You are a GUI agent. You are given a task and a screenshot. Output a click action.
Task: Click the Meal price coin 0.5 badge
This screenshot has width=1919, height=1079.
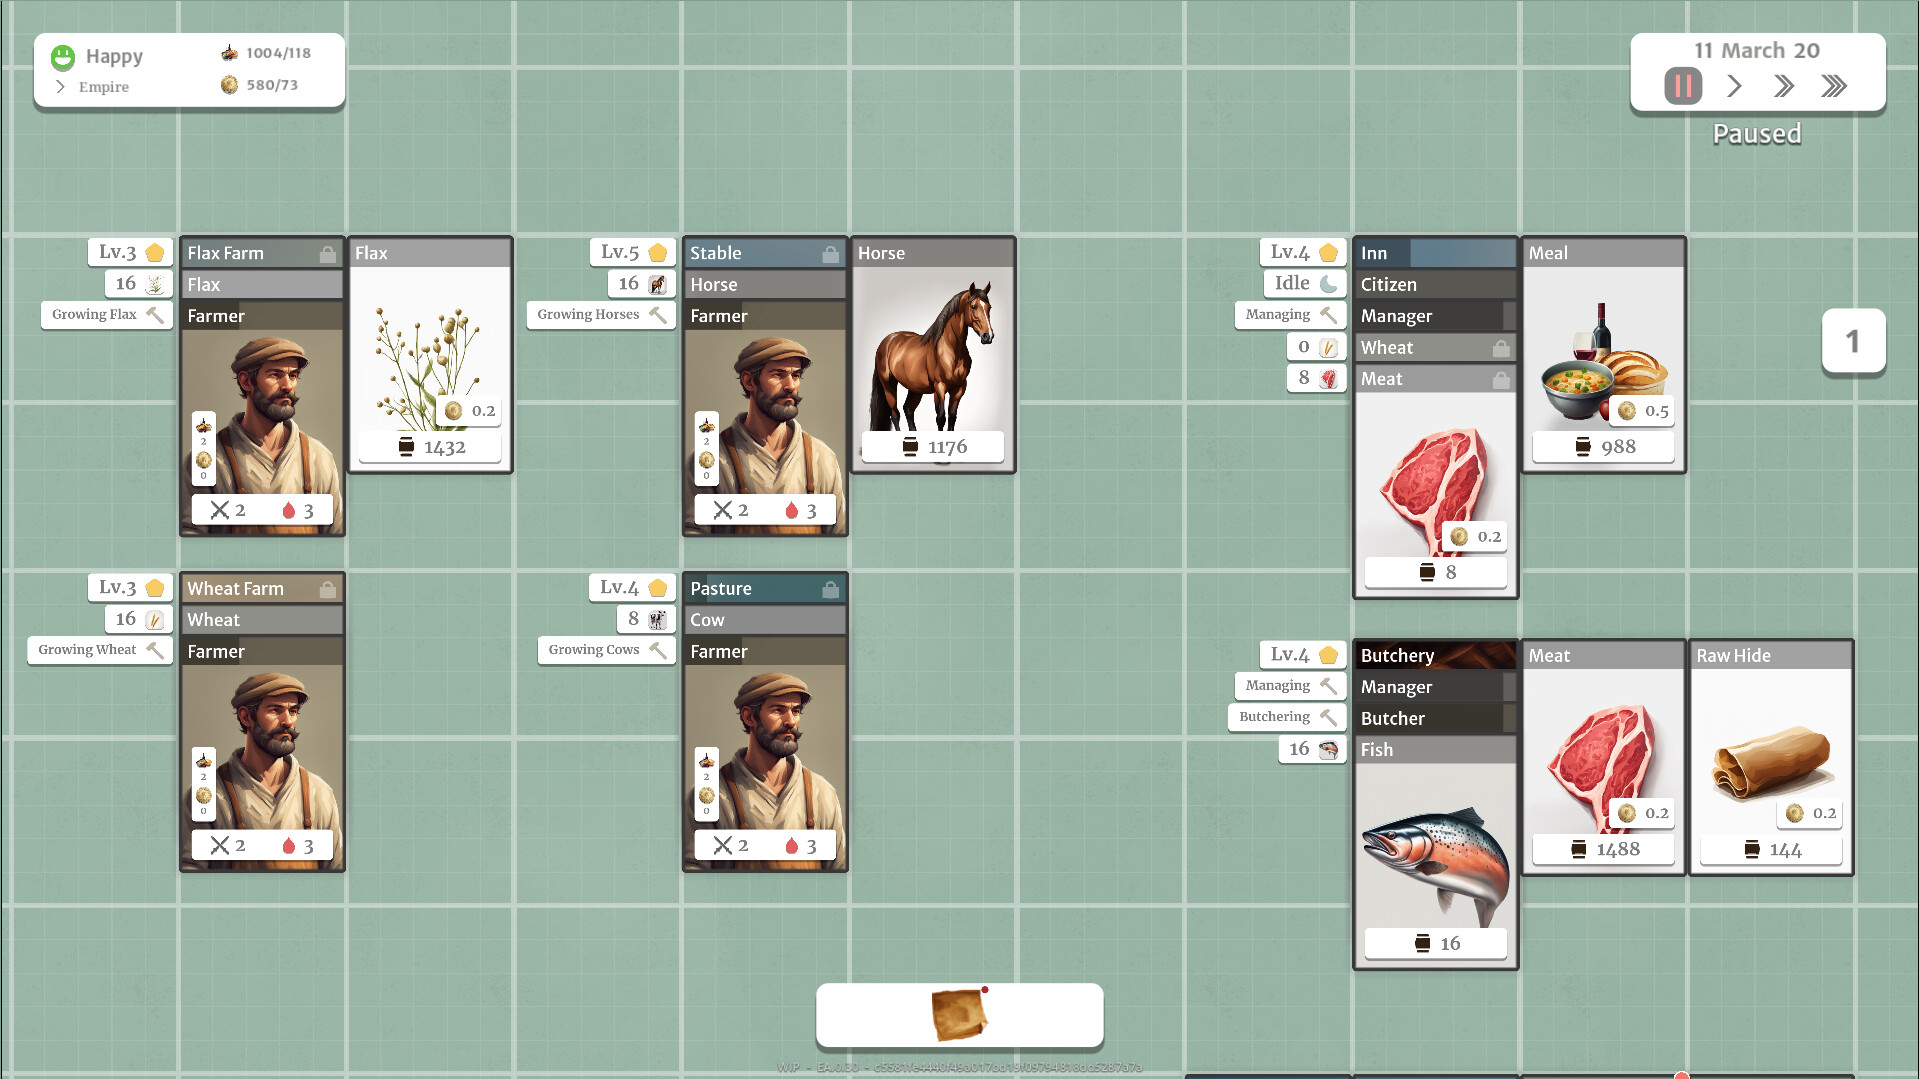coord(1643,411)
